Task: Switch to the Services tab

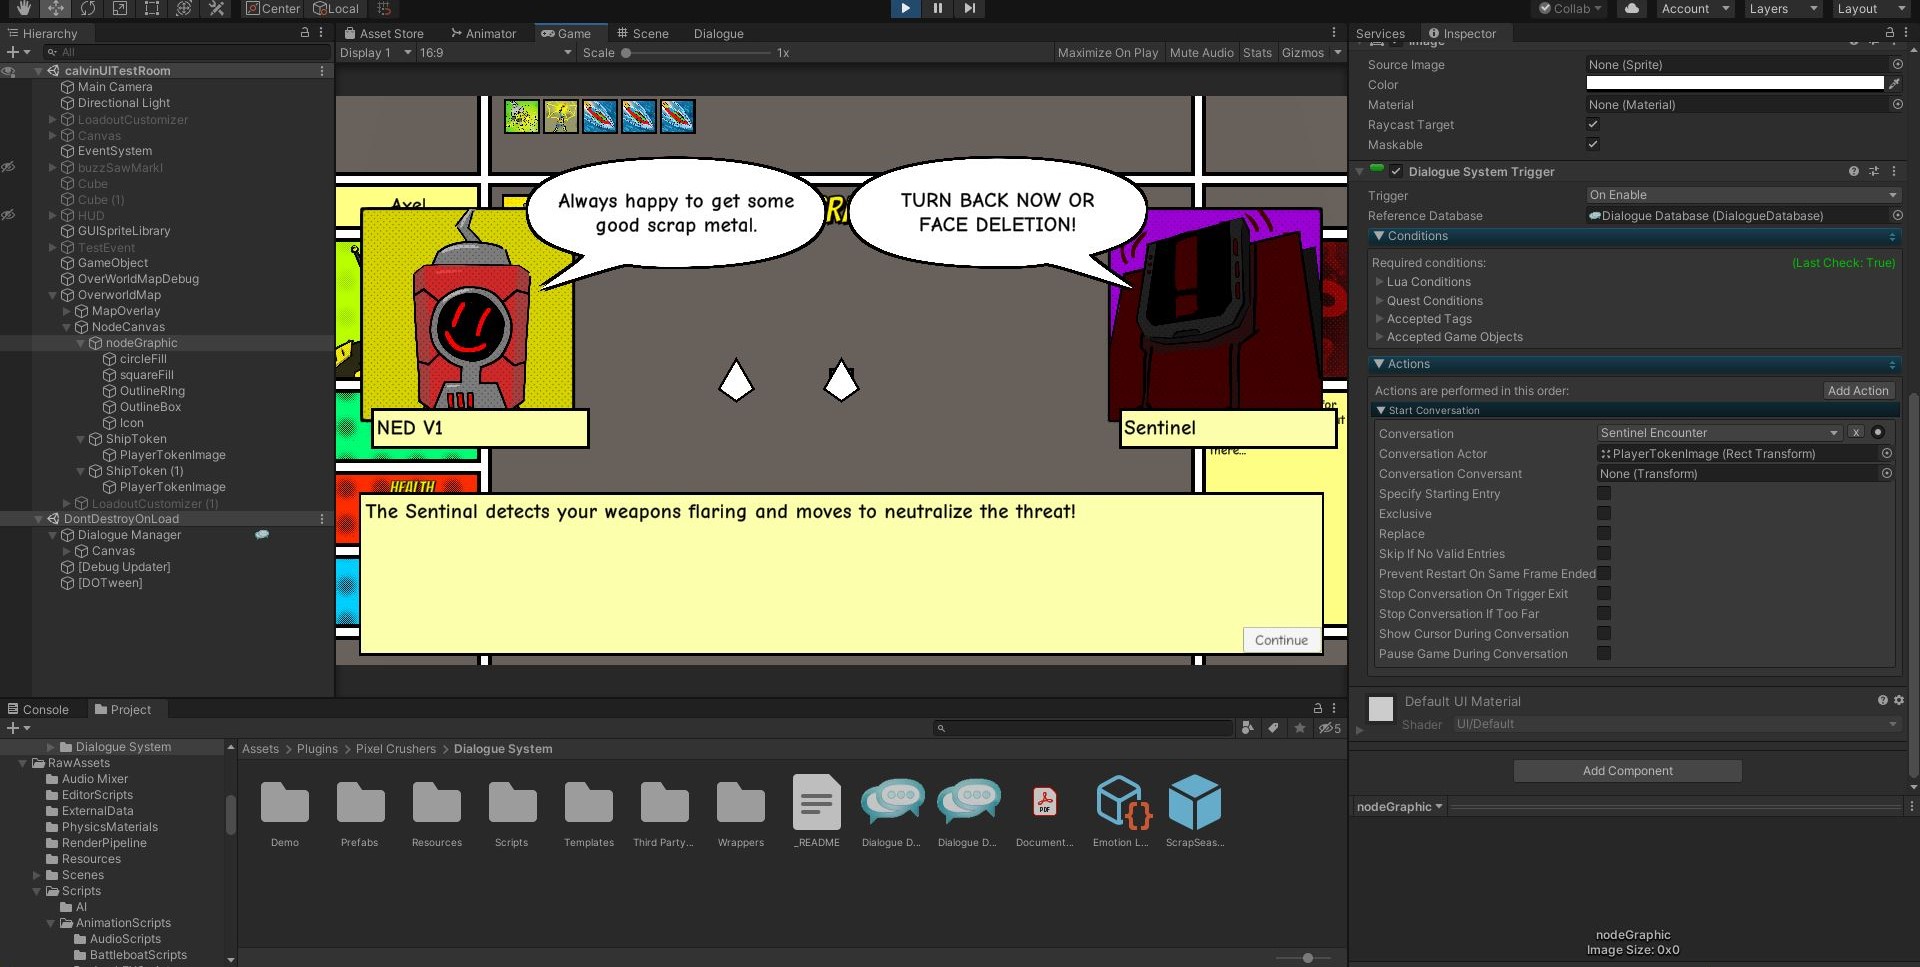Action: 1380,33
